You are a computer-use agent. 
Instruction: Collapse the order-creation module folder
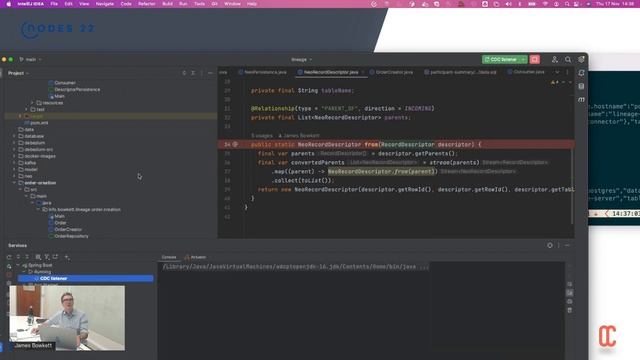(x=14, y=183)
